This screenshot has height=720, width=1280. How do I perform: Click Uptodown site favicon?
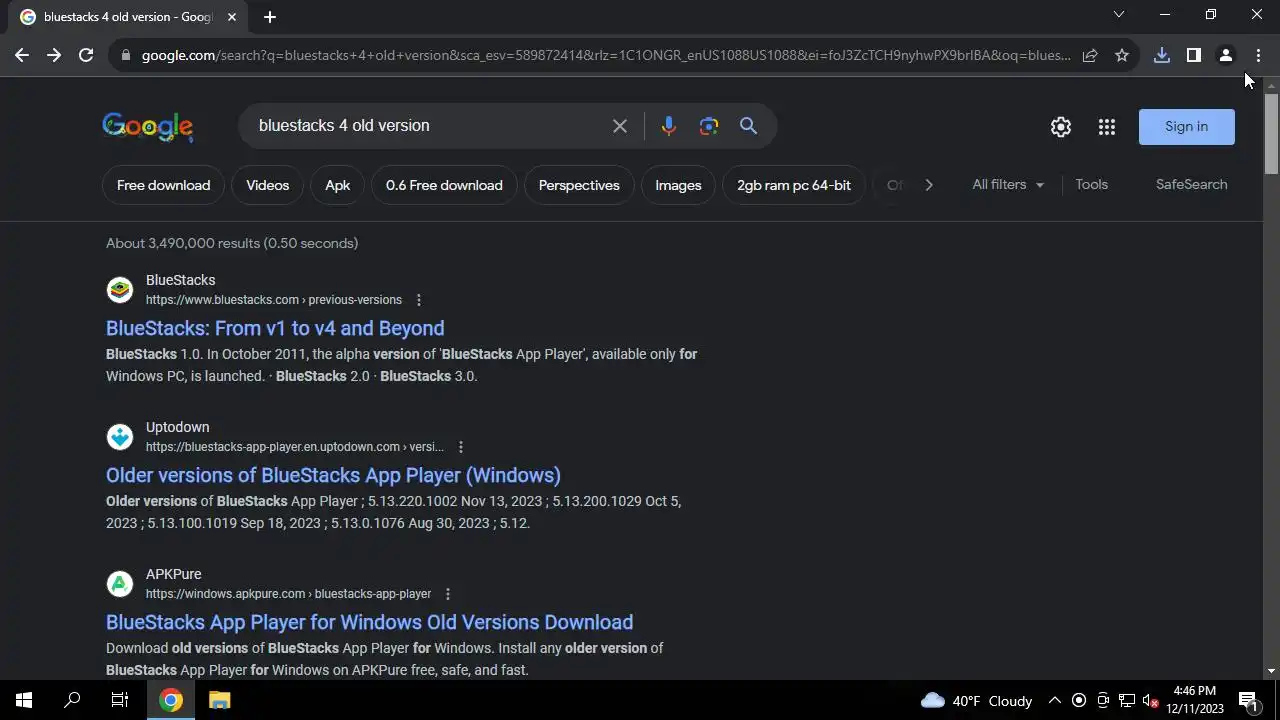[120, 437]
